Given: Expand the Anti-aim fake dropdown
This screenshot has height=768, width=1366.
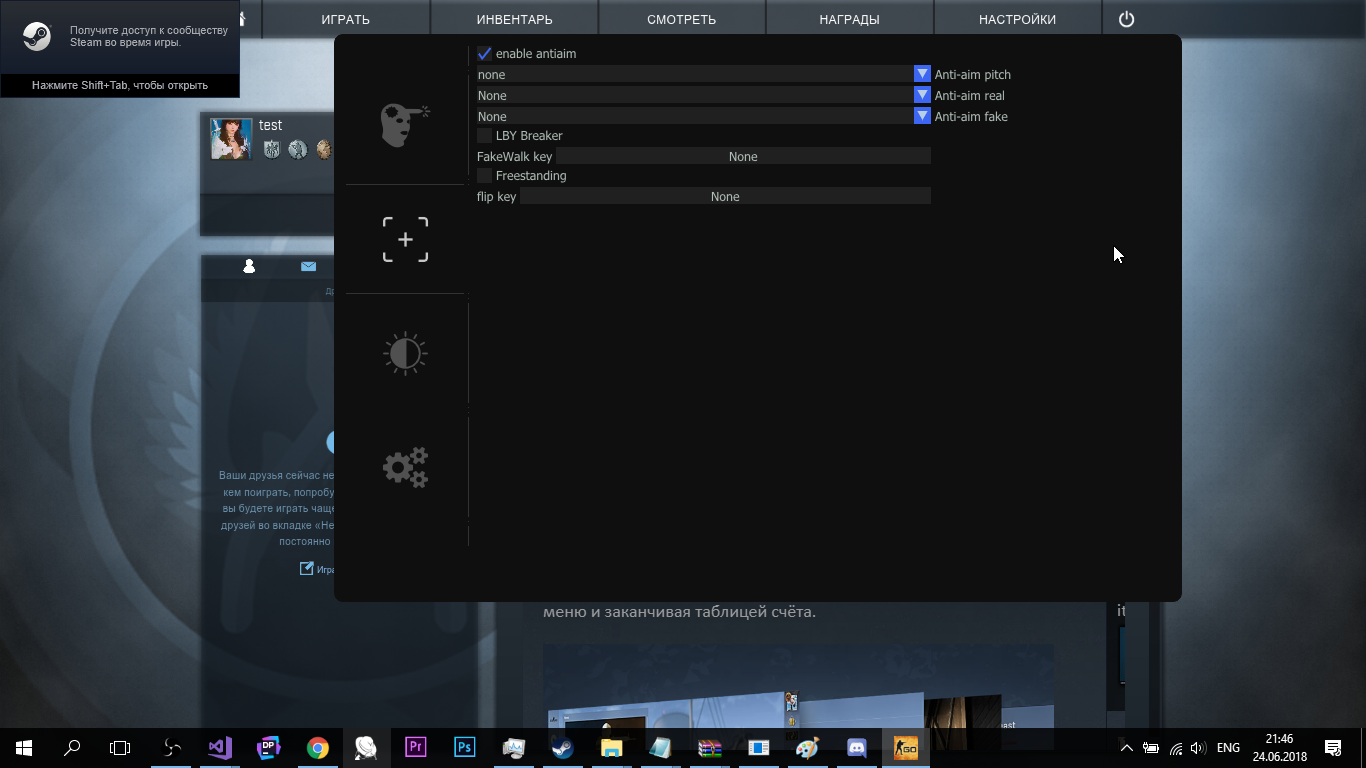Looking at the screenshot, I should click(x=920, y=116).
